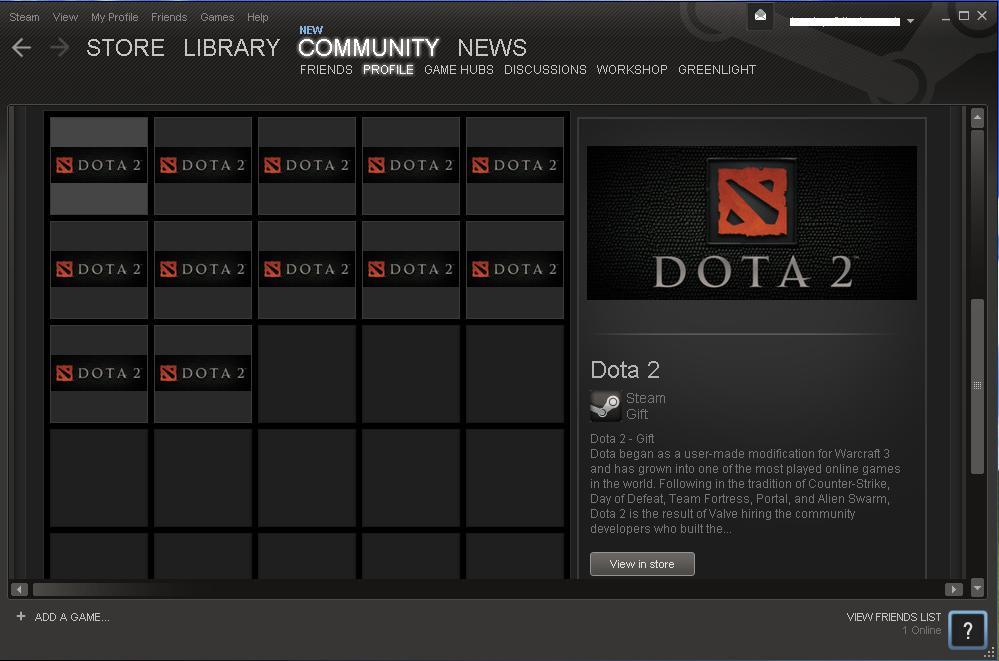Image resolution: width=999 pixels, height=661 pixels.
Task: Select the second Dota 2 gift in row three
Action: point(203,374)
